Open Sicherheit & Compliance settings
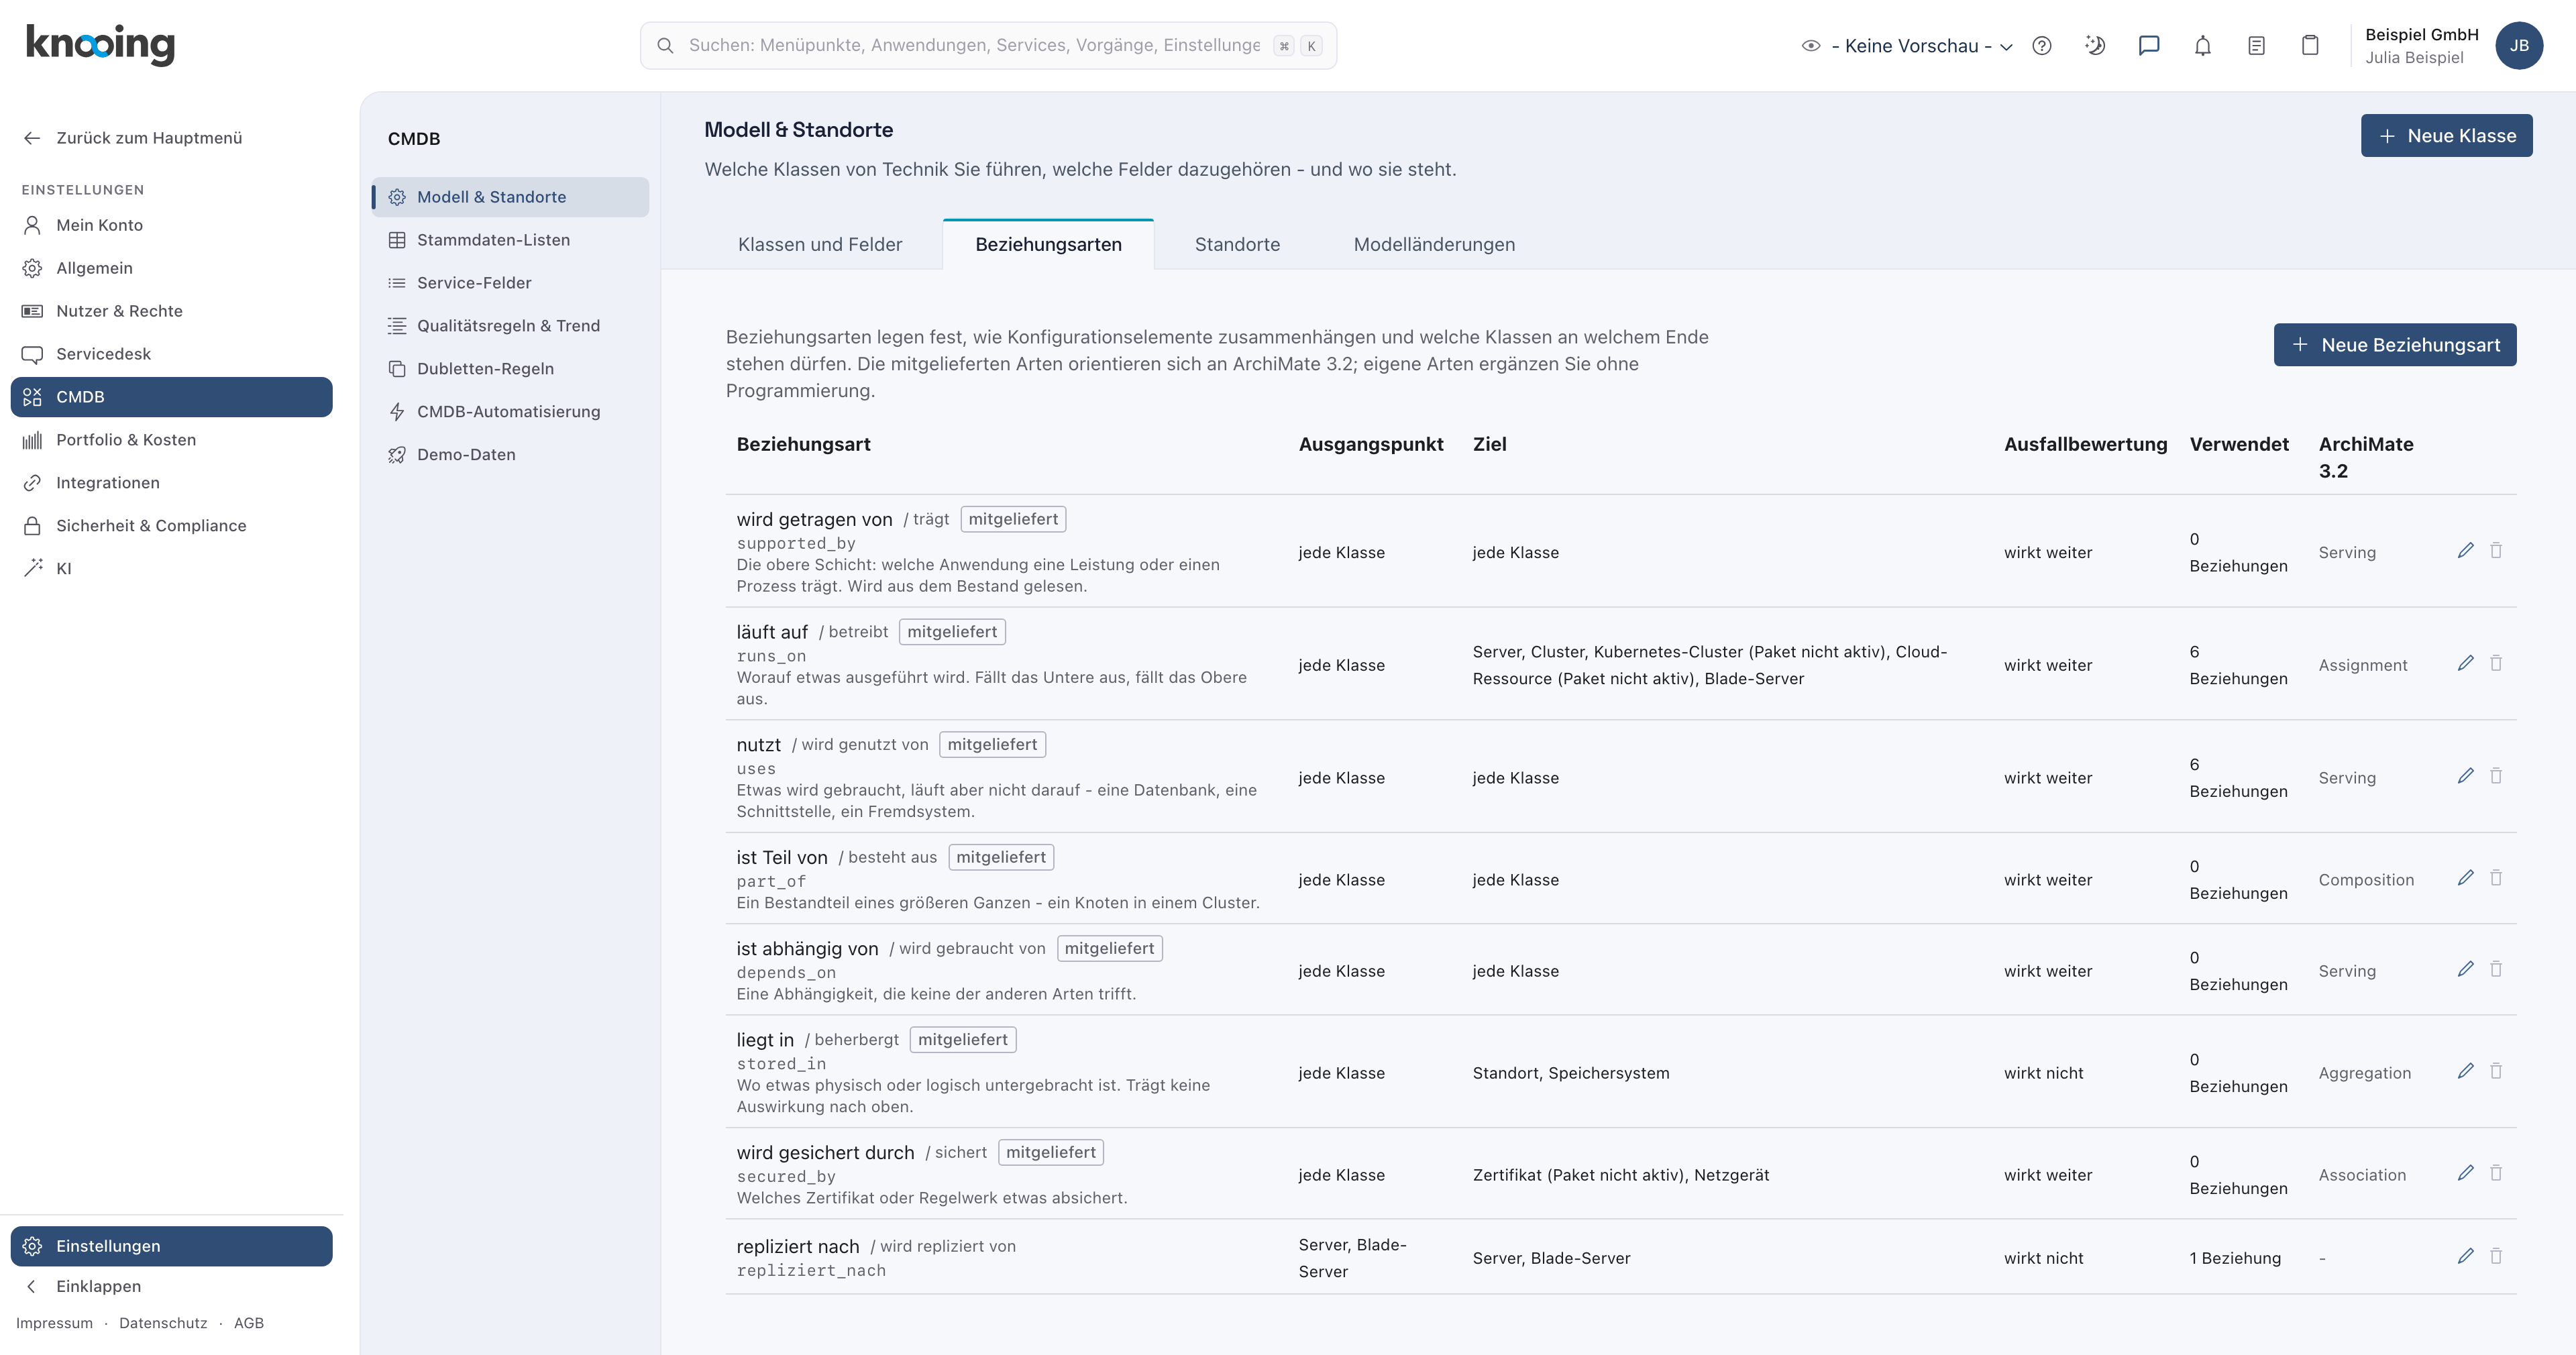This screenshot has height=1355, width=2576. pos(171,526)
